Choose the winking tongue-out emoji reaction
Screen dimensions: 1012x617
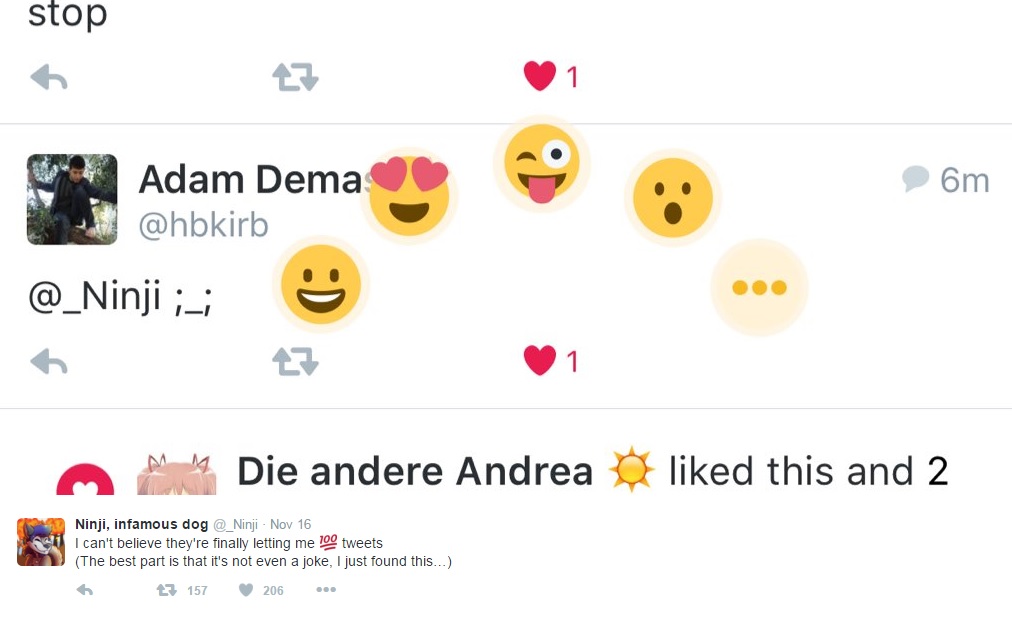point(541,164)
